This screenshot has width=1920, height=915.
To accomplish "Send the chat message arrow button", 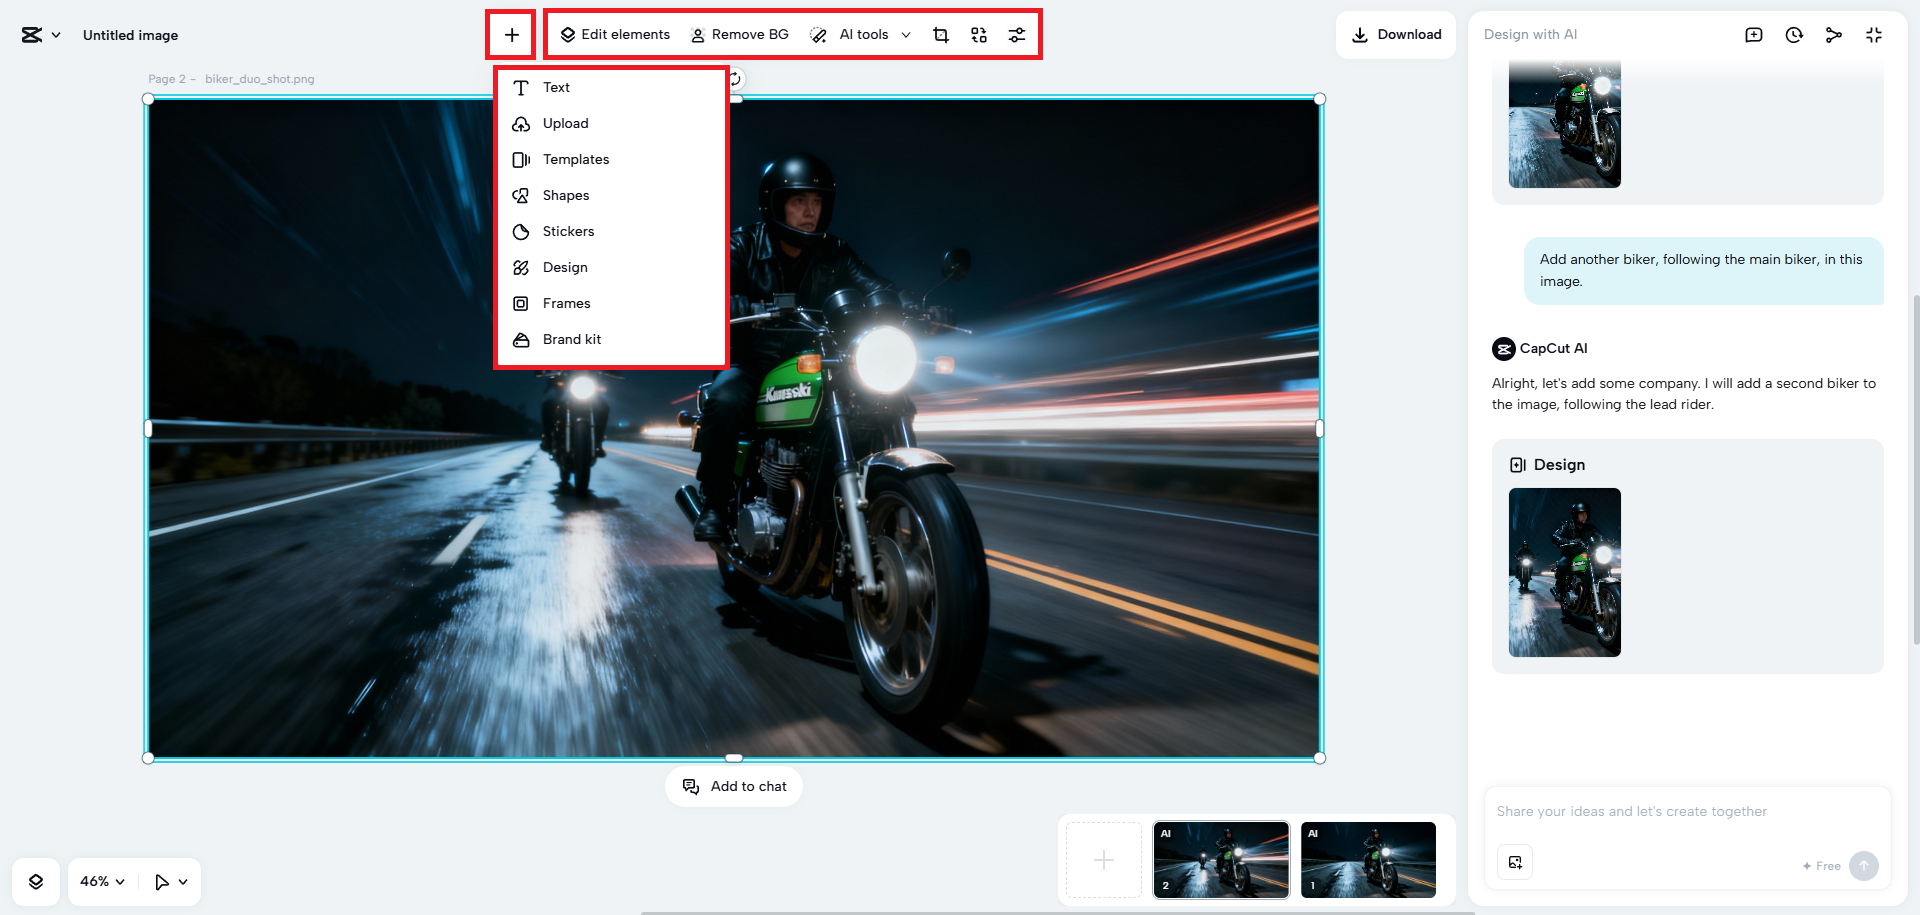I will coord(1864,866).
